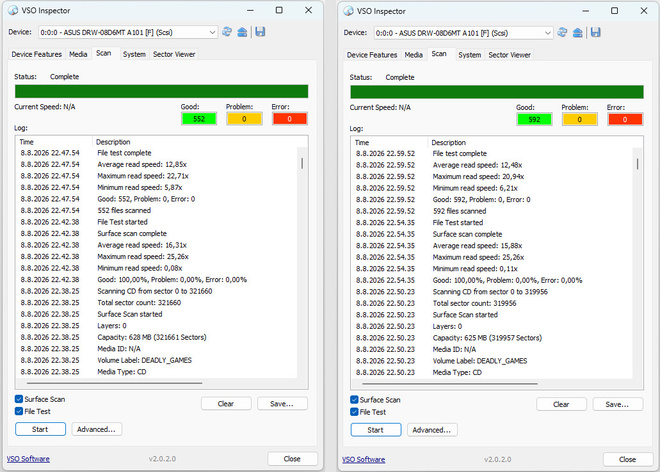
Task: Open Device dropdown in left window
Action: pyautogui.click(x=128, y=32)
